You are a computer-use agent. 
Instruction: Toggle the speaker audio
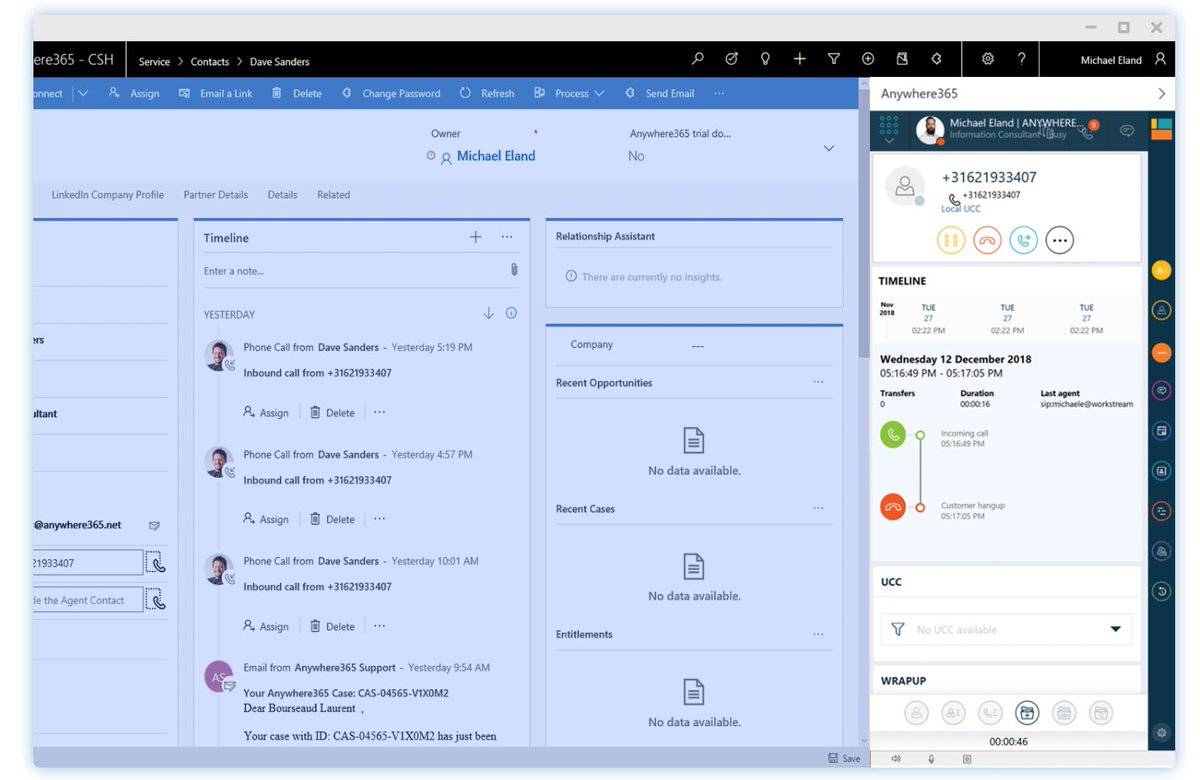coord(896,759)
